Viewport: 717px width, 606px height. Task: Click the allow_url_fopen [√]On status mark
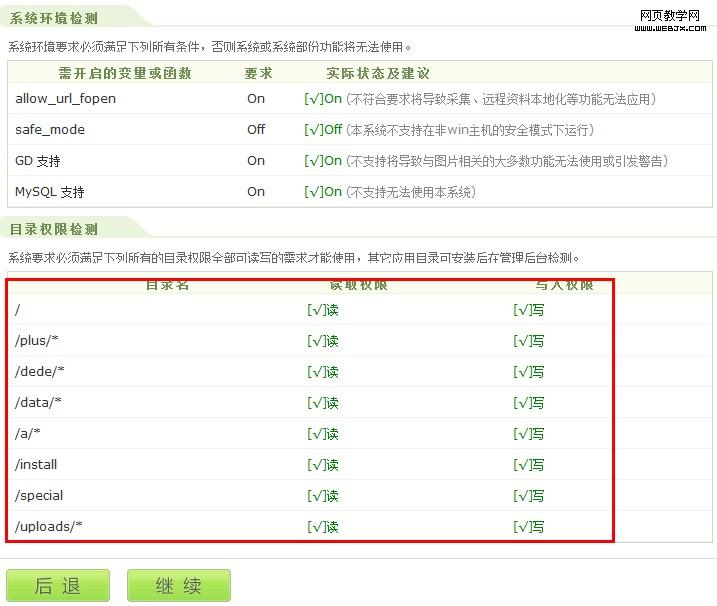(x=323, y=99)
